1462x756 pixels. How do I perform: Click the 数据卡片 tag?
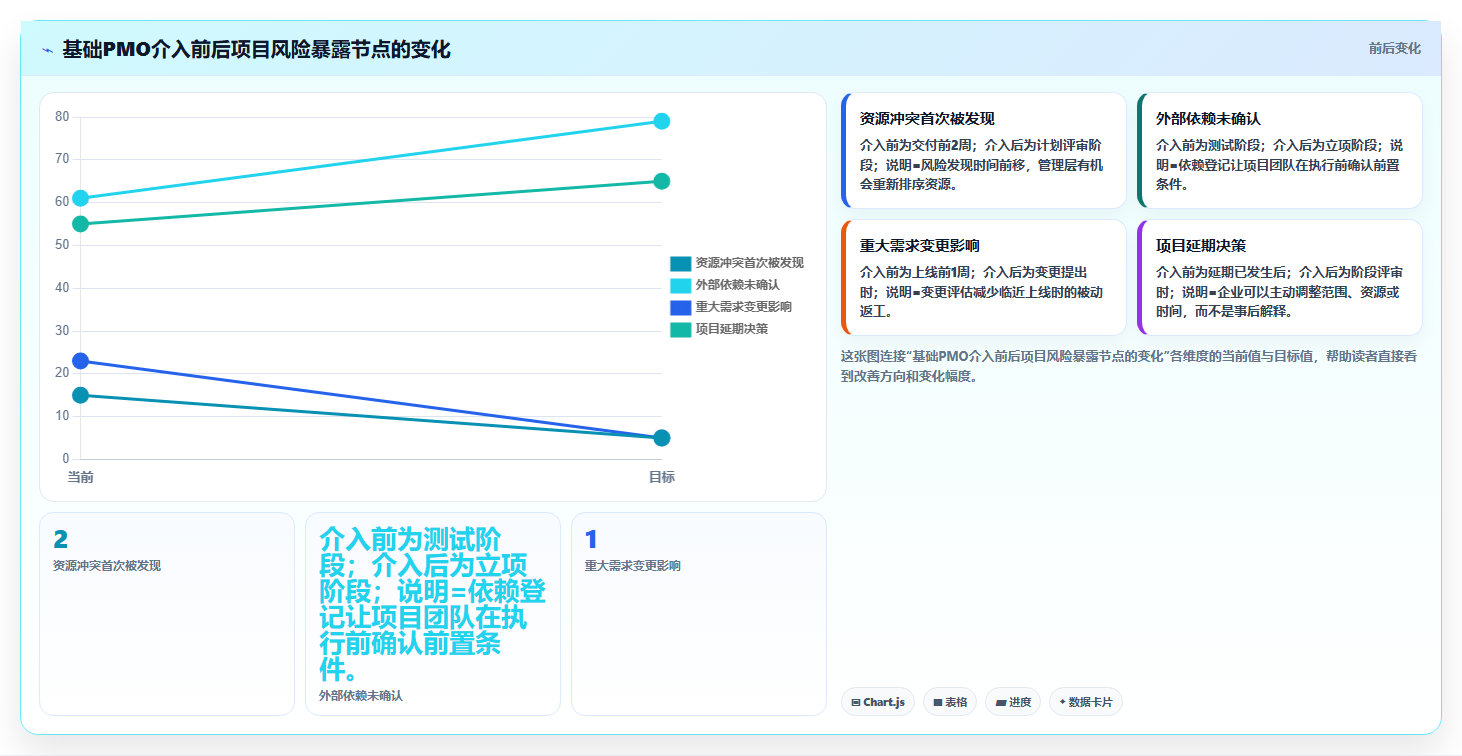(1086, 702)
